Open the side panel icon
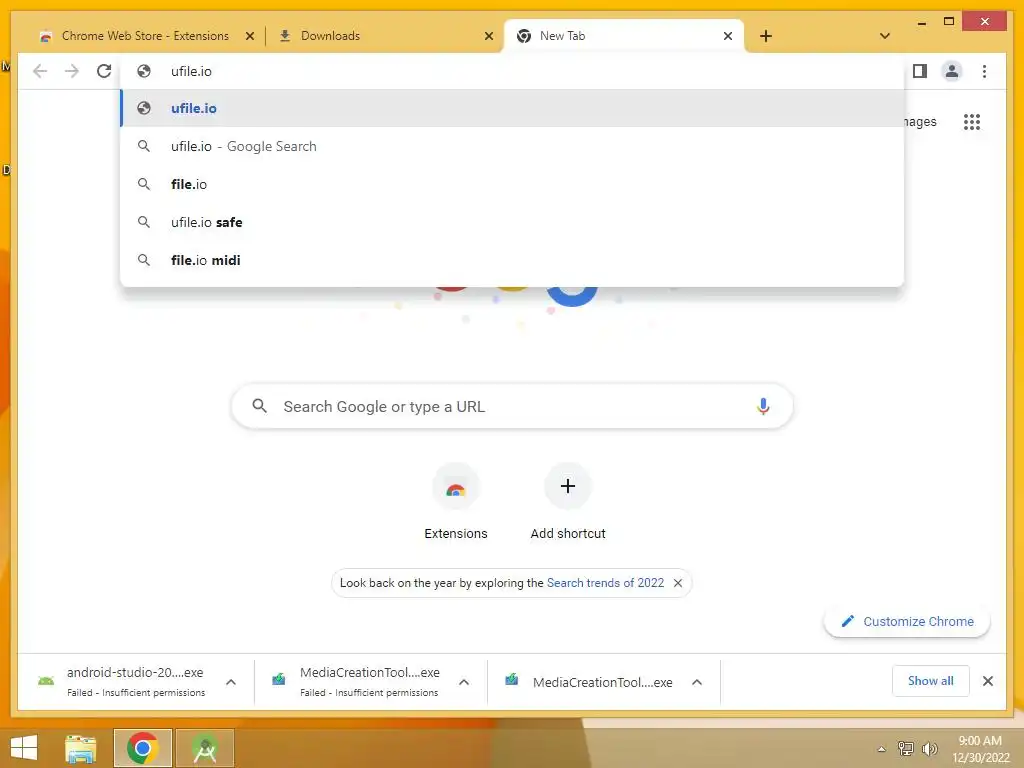1024x768 pixels. pyautogui.click(x=920, y=71)
